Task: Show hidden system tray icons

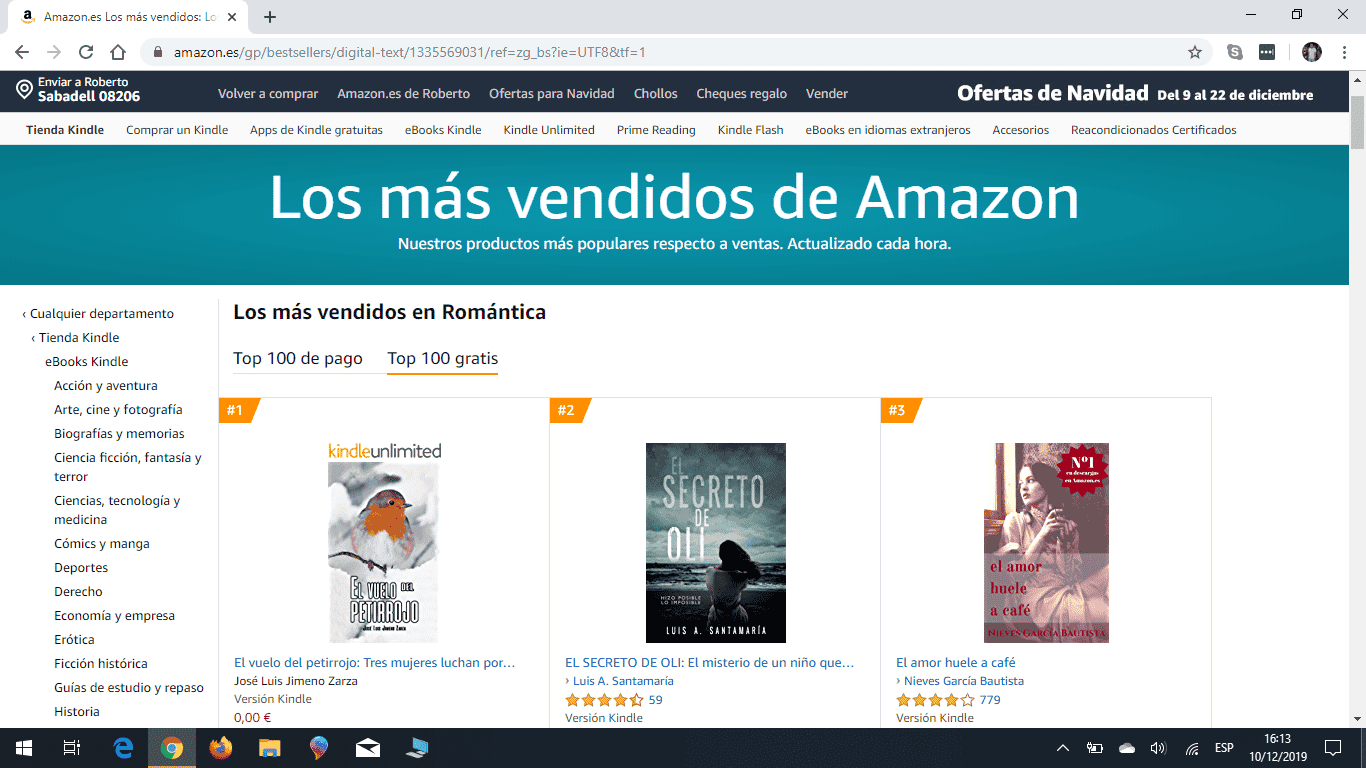Action: pyautogui.click(x=1063, y=747)
